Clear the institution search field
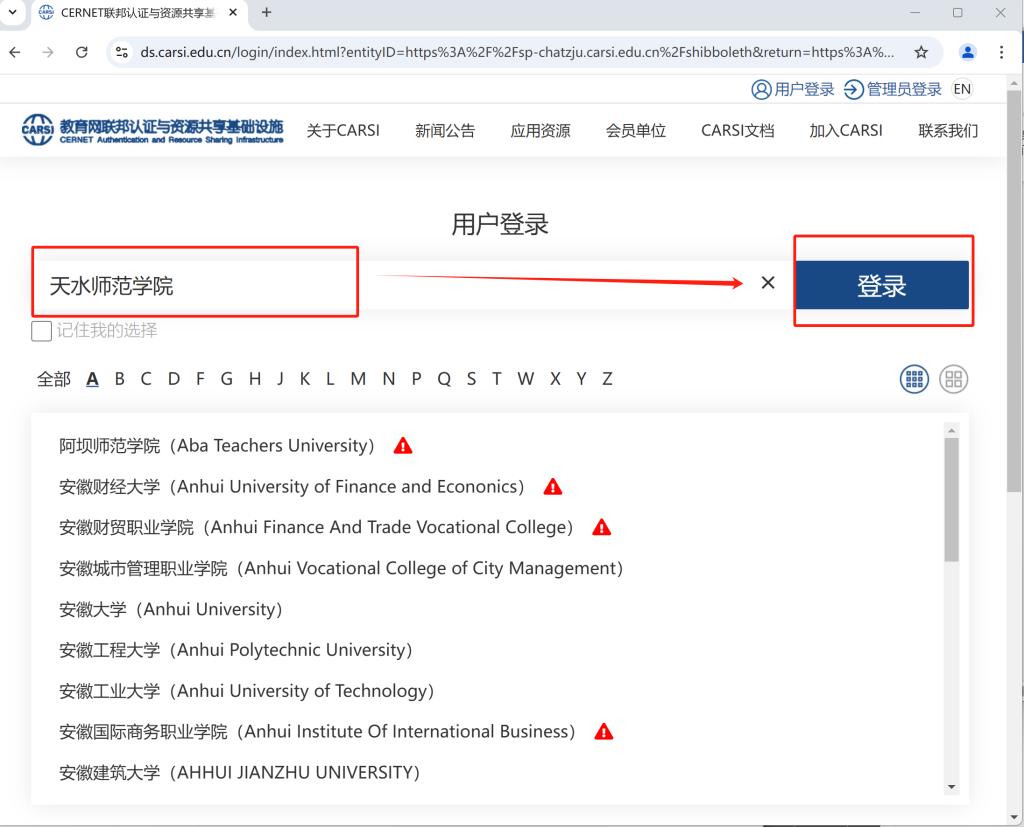This screenshot has height=827, width=1024. (768, 283)
